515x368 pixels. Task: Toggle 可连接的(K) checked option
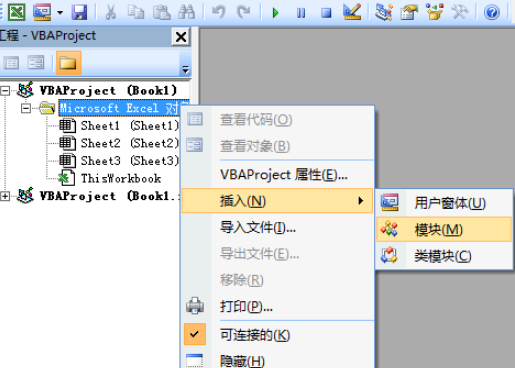[x=277, y=335]
